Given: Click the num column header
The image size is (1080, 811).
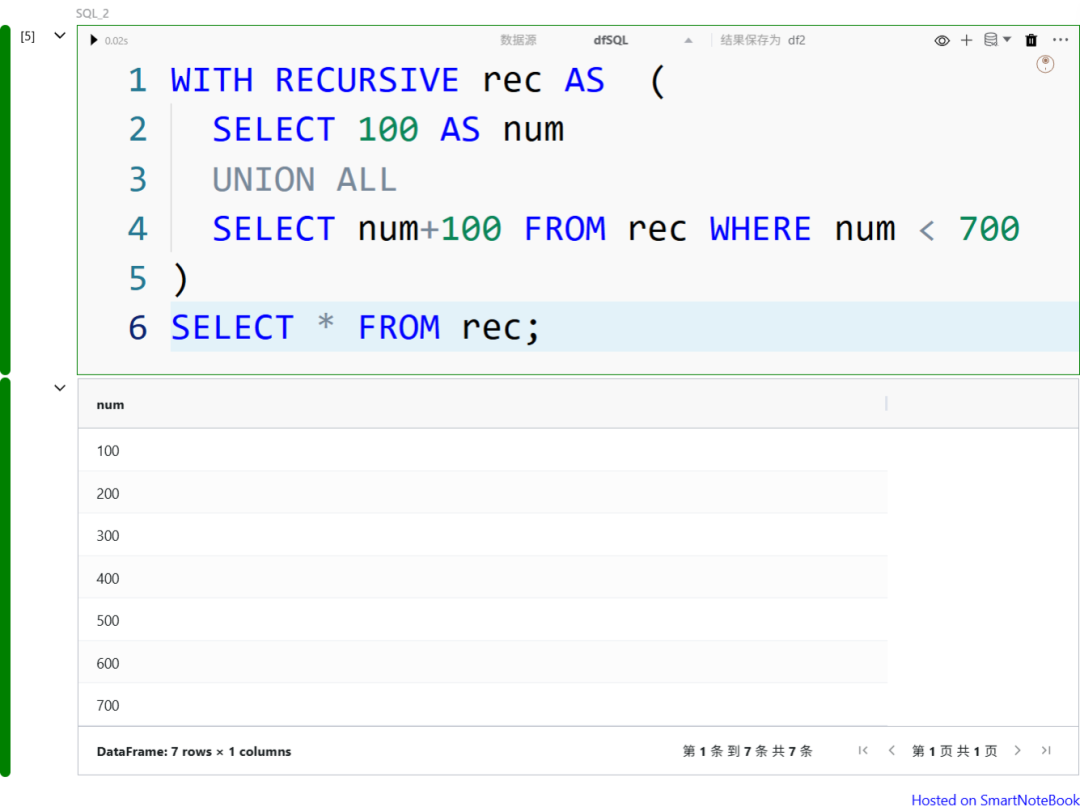Looking at the screenshot, I should click(x=110, y=405).
